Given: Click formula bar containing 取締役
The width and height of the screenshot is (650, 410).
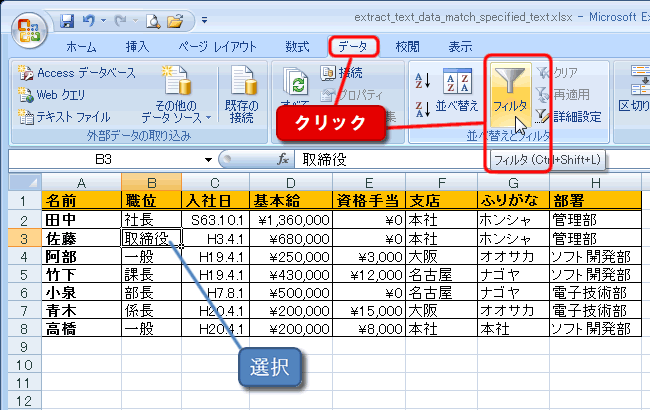Looking at the screenshot, I should [x=472, y=160].
